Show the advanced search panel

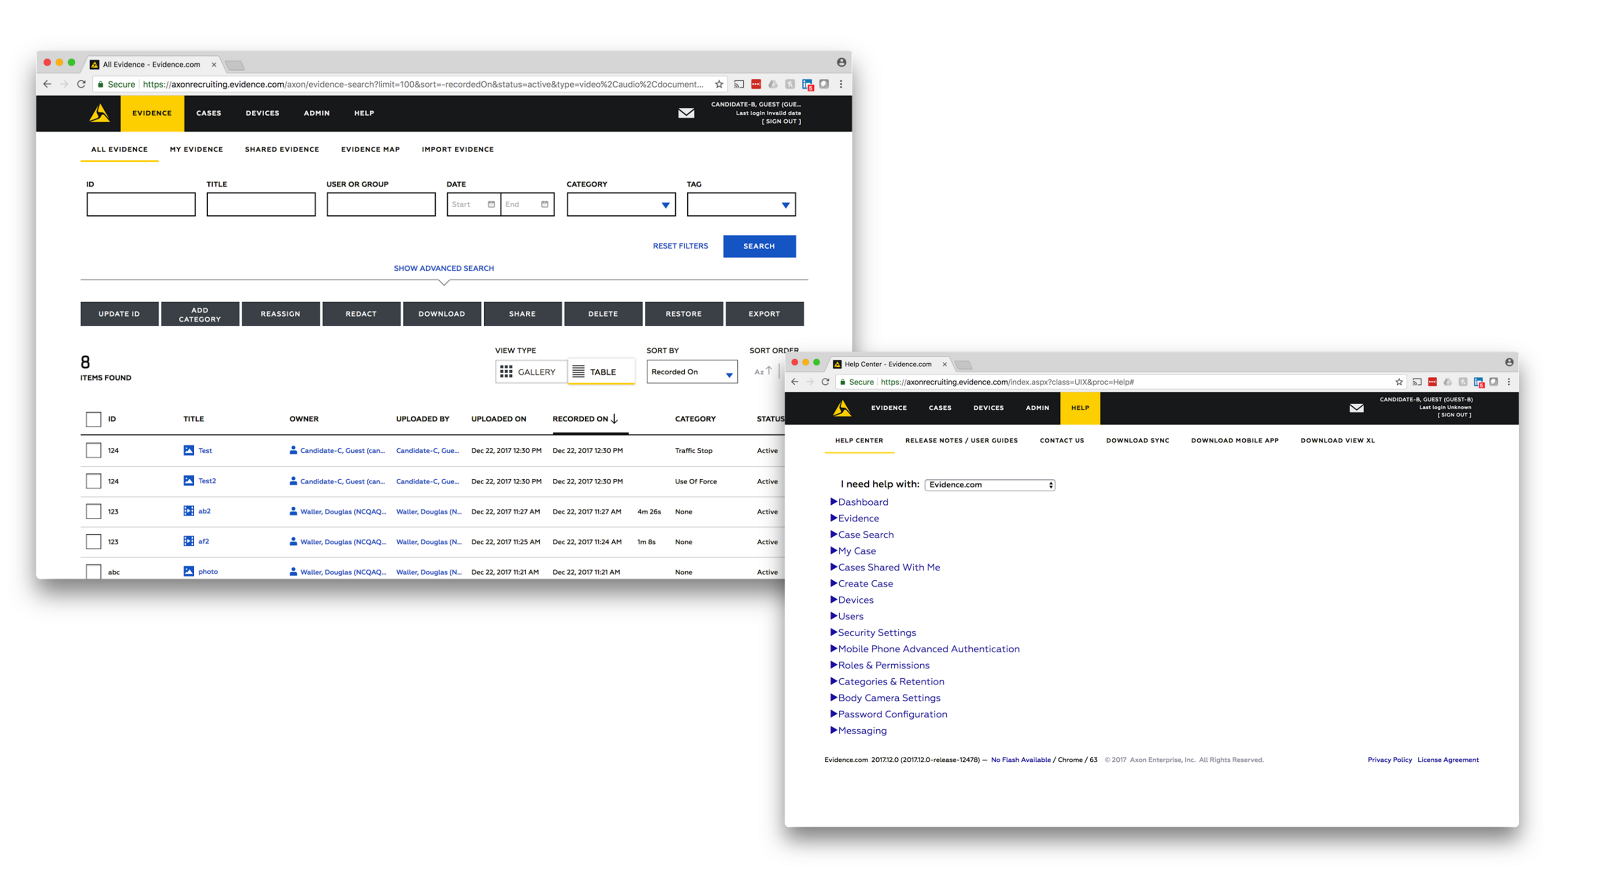point(444,268)
